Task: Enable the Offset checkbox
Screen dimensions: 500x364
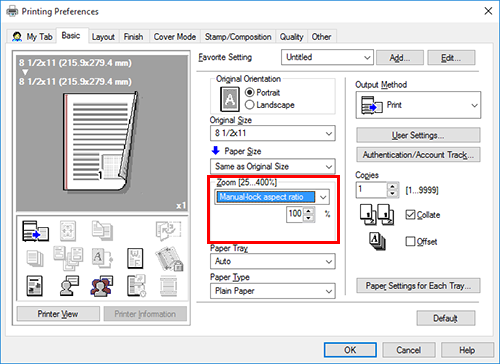Action: click(410, 241)
